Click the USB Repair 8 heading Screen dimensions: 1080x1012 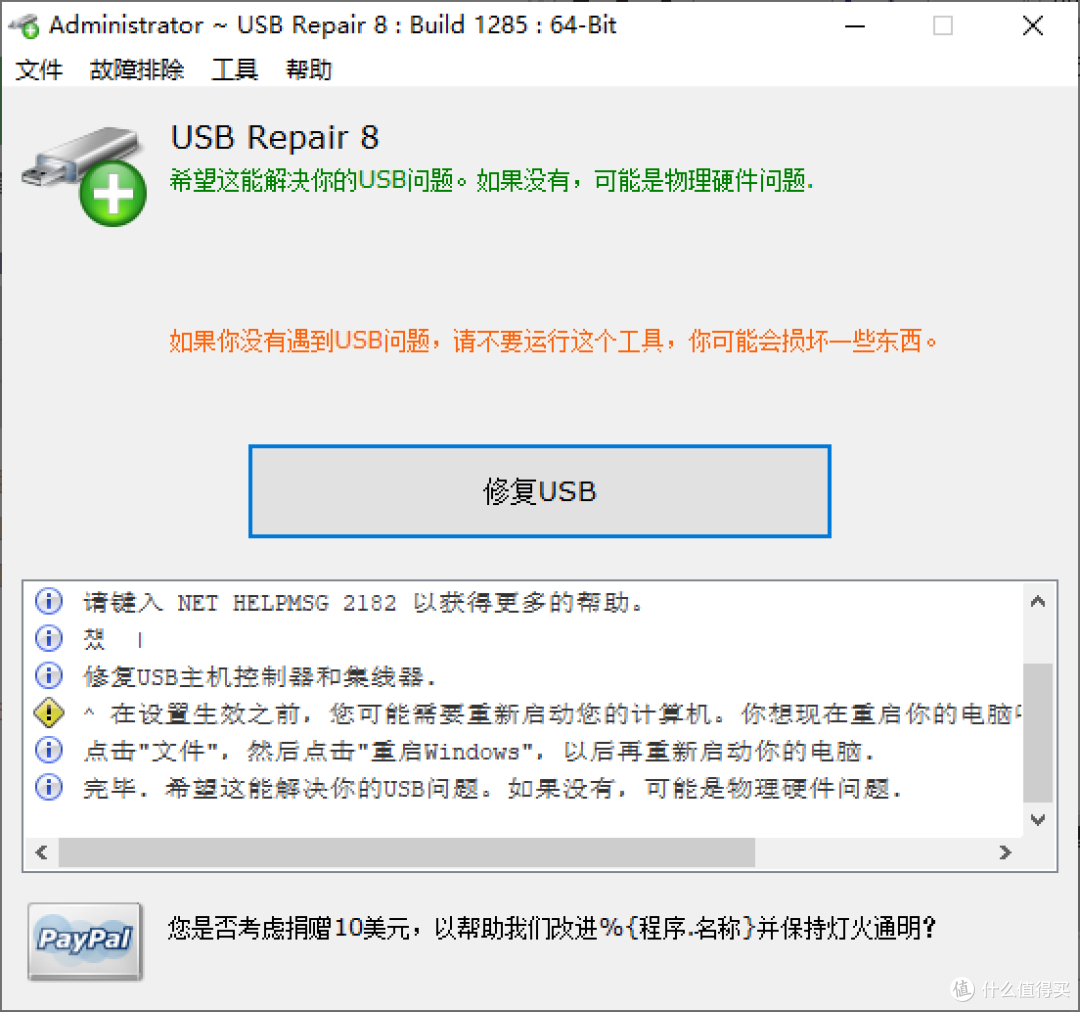pos(275,137)
